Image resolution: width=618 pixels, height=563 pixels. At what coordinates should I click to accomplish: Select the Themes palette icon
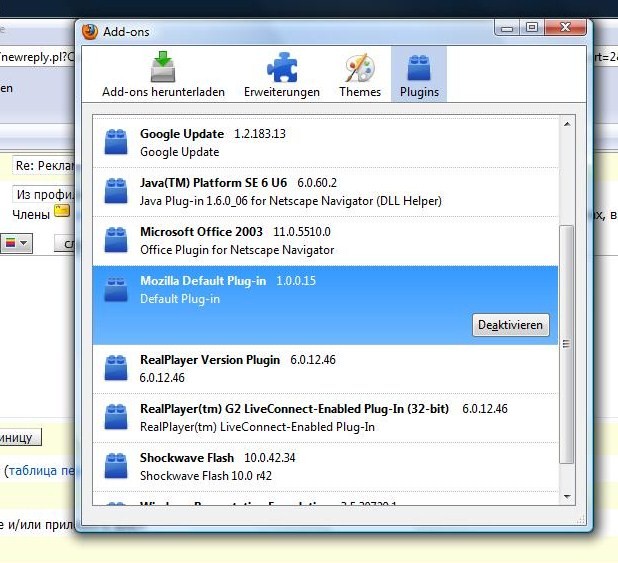click(360, 67)
